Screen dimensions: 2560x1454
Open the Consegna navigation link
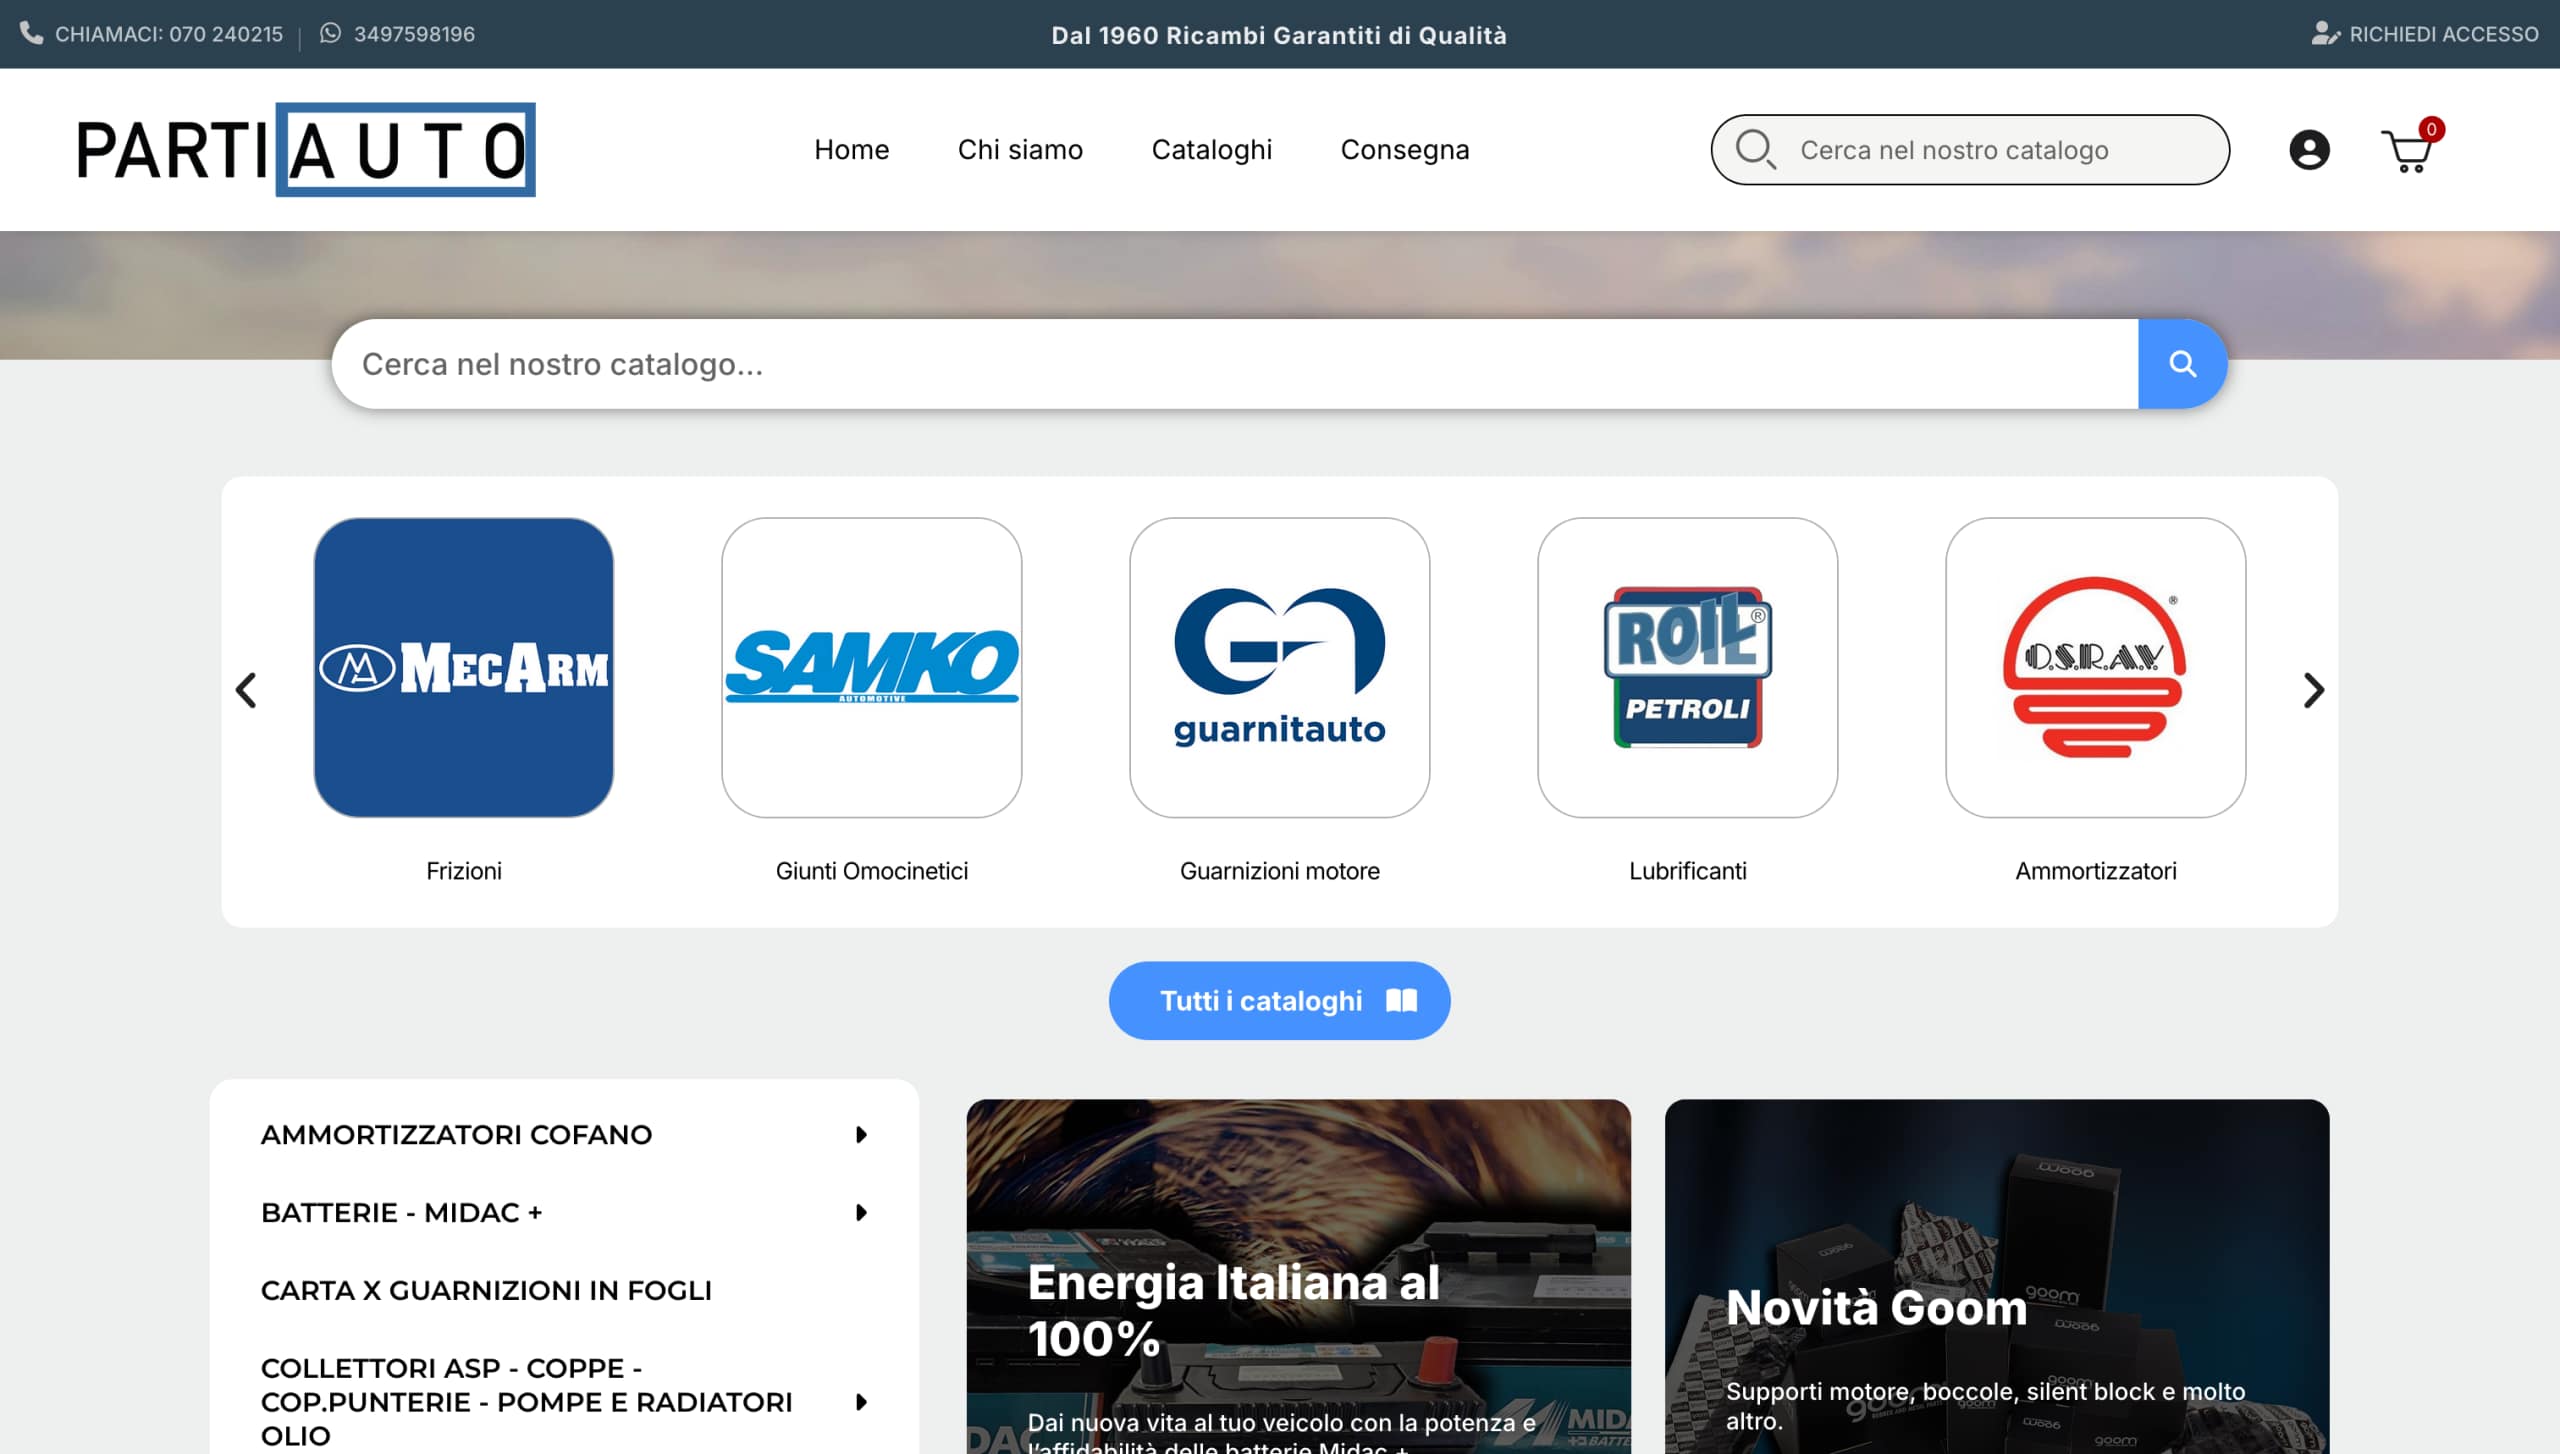[1404, 150]
